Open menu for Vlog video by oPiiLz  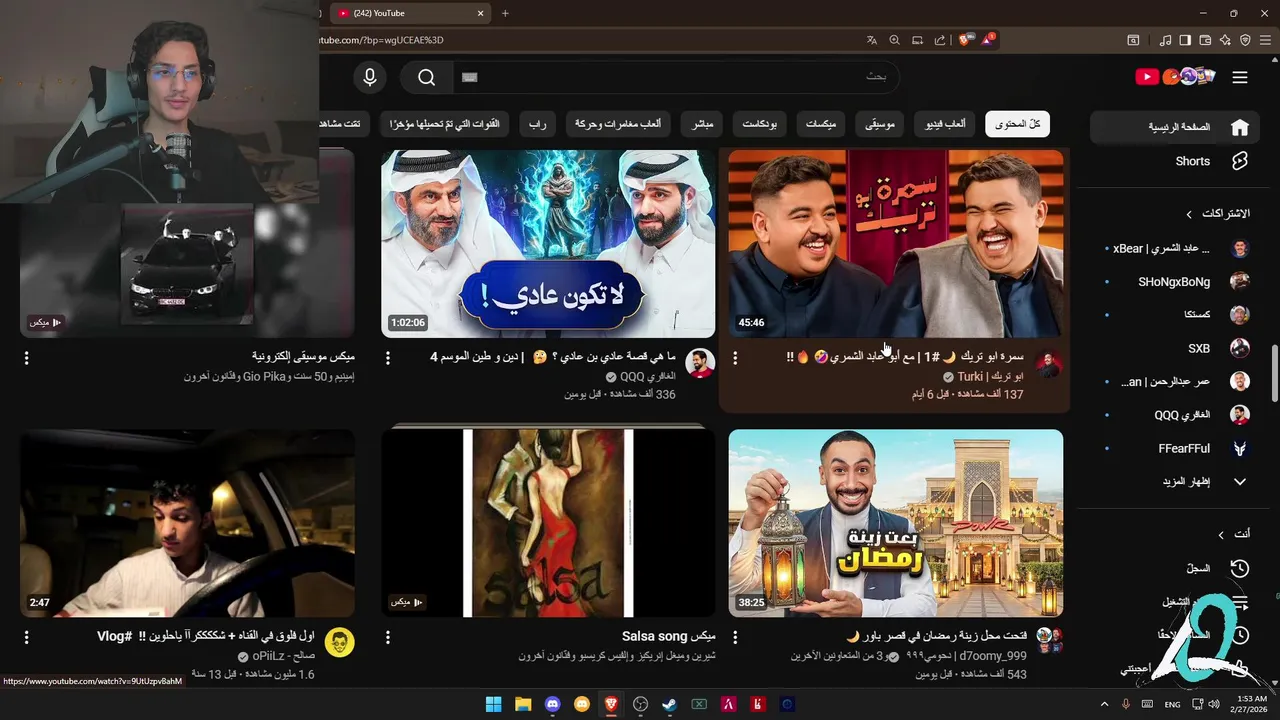(26, 637)
